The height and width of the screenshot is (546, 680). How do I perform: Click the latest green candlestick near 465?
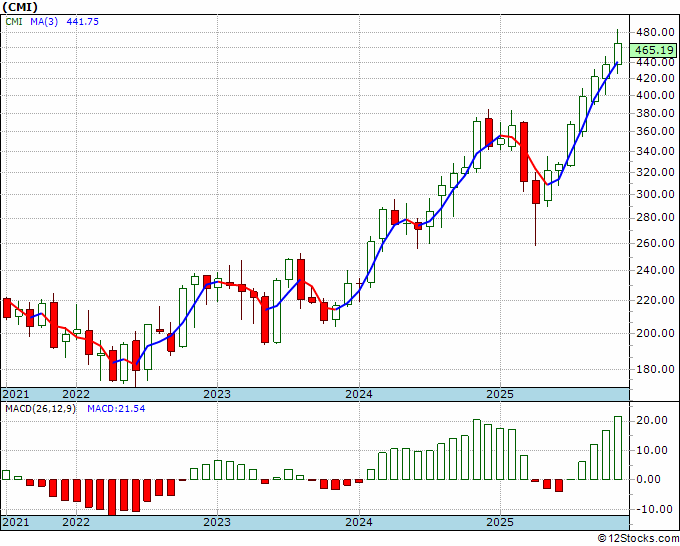click(x=618, y=54)
